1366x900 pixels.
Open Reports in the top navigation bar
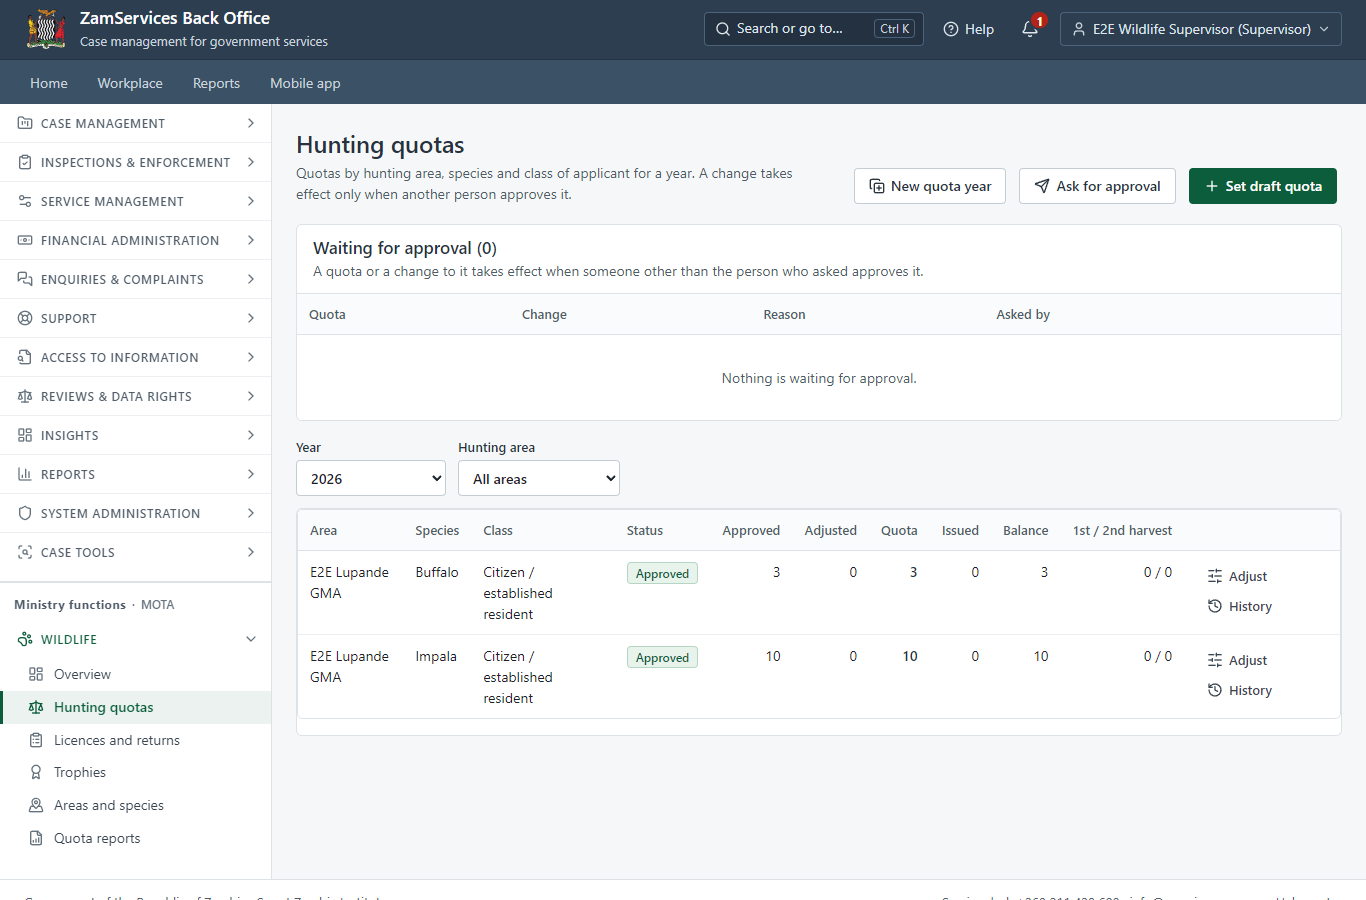pyautogui.click(x=216, y=83)
